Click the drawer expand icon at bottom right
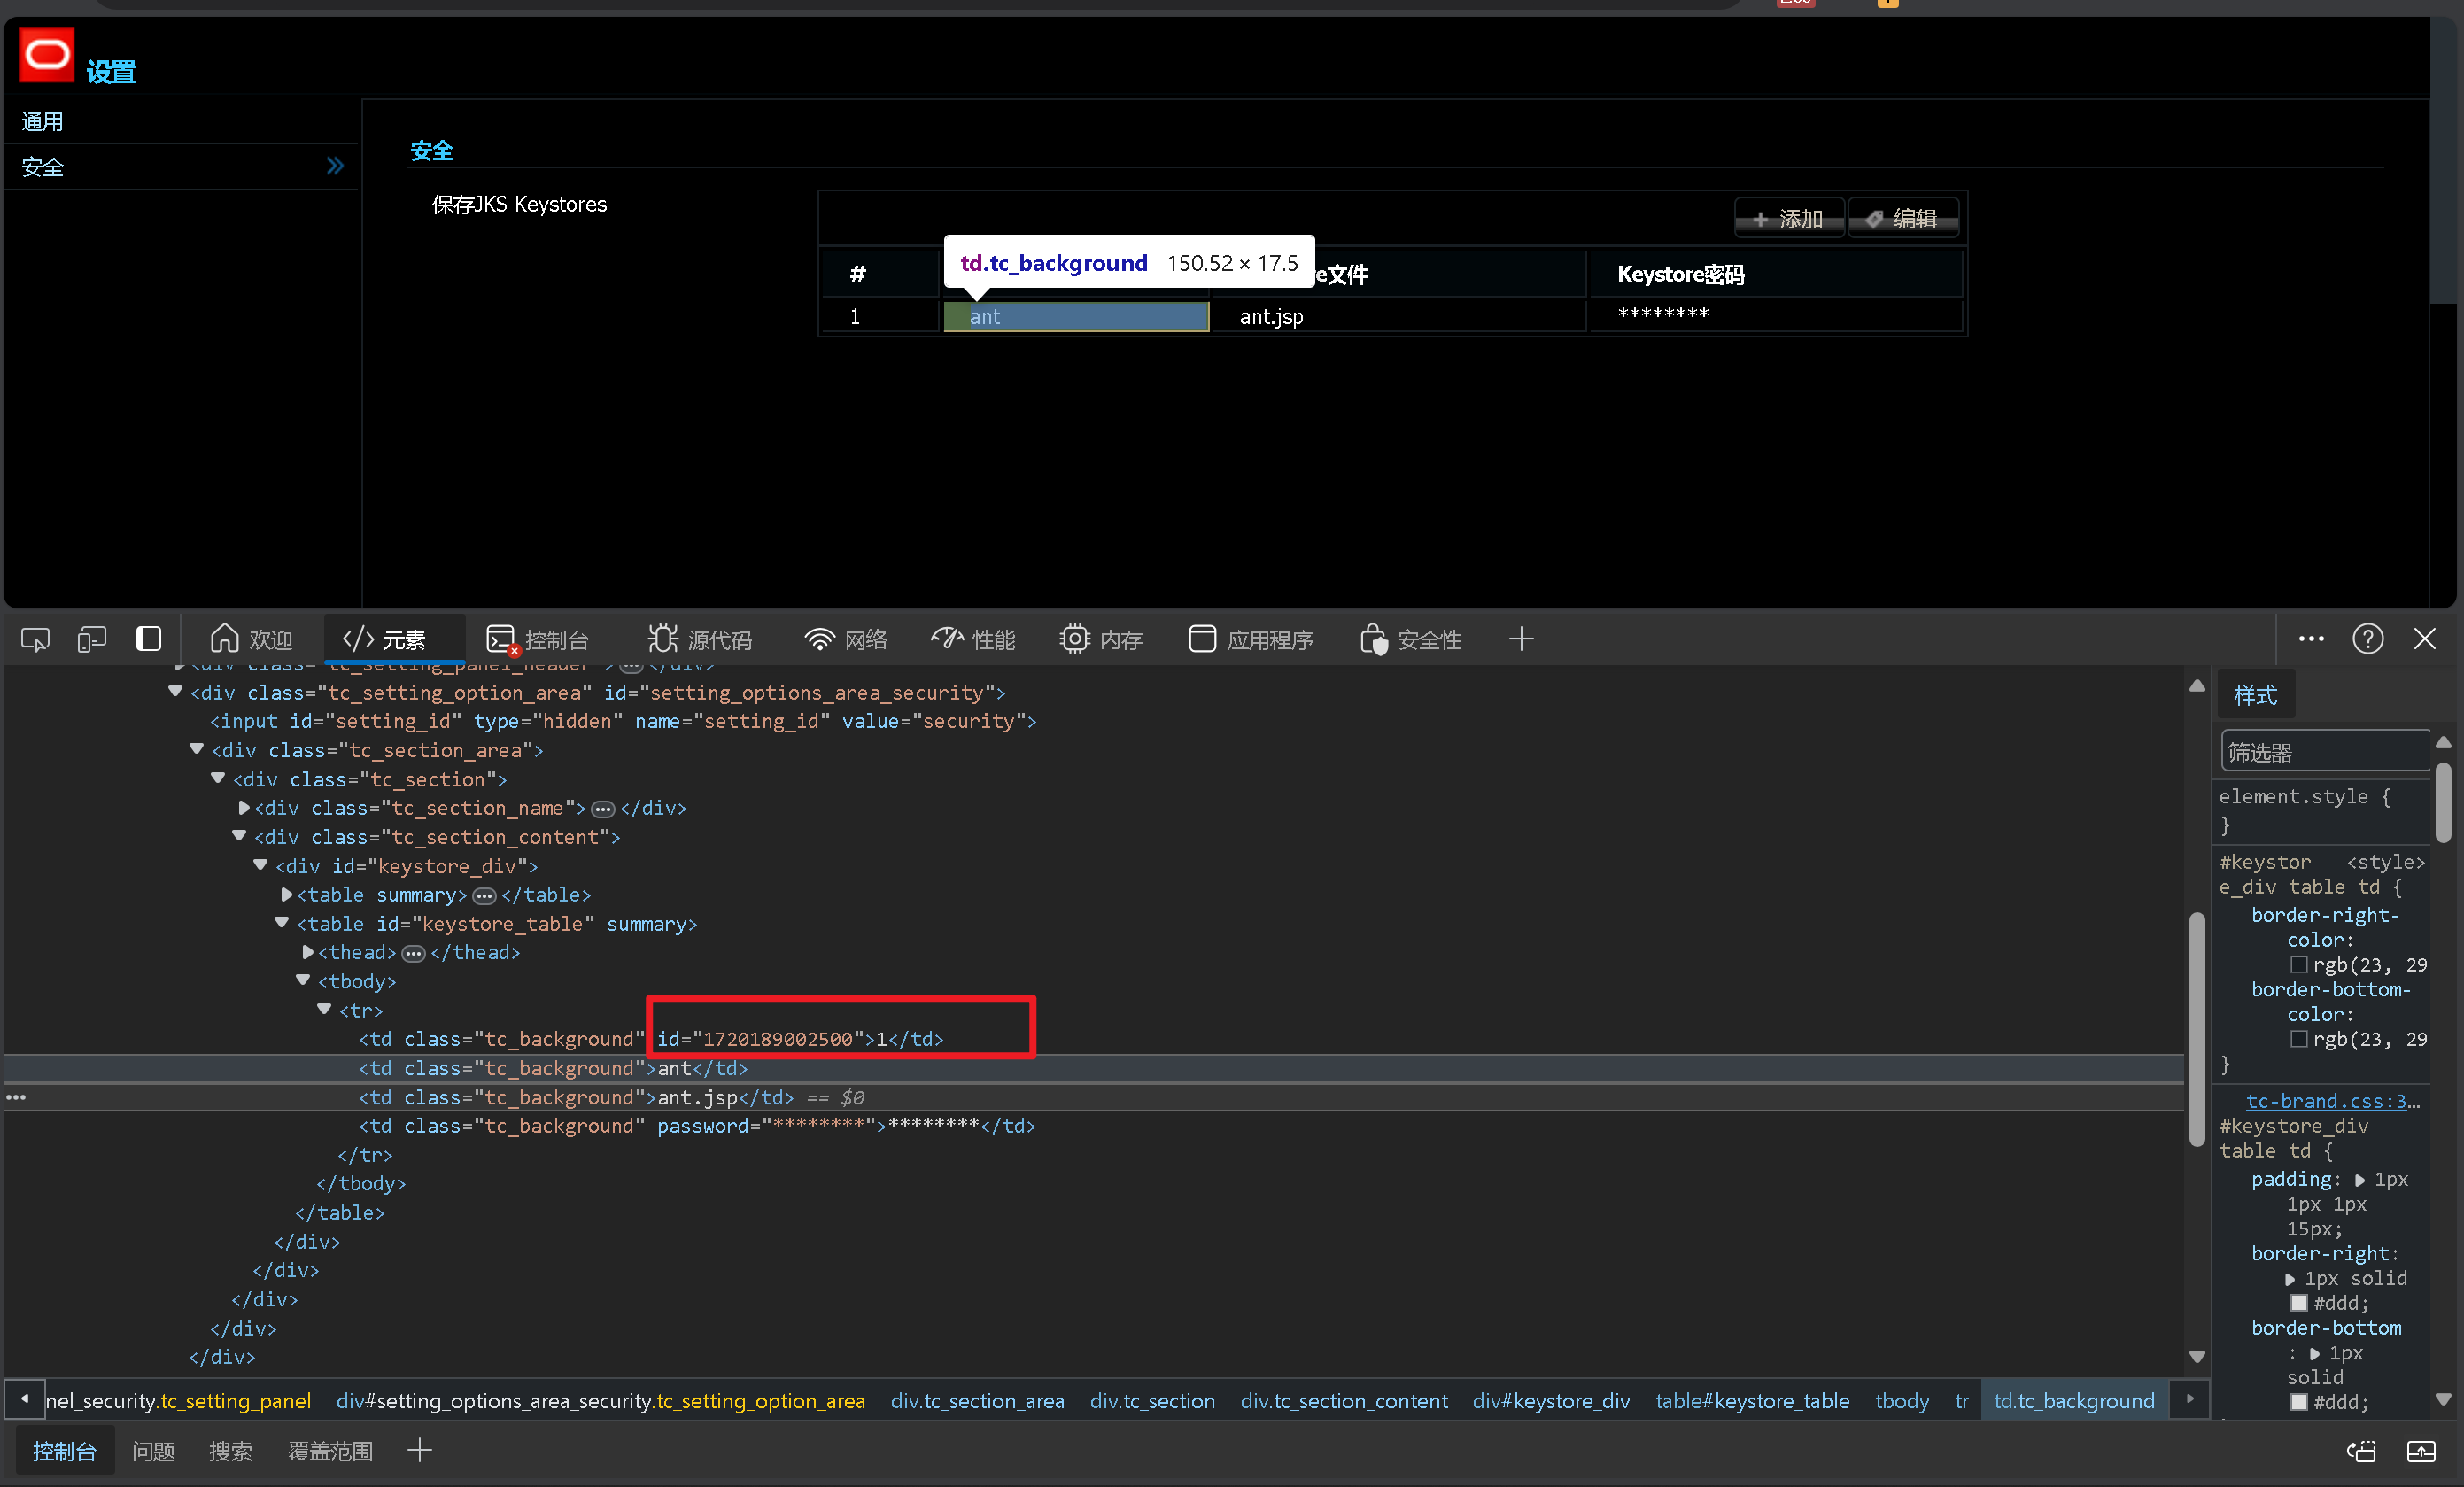Screen dimensions: 2464x1487 pos(2421,1452)
